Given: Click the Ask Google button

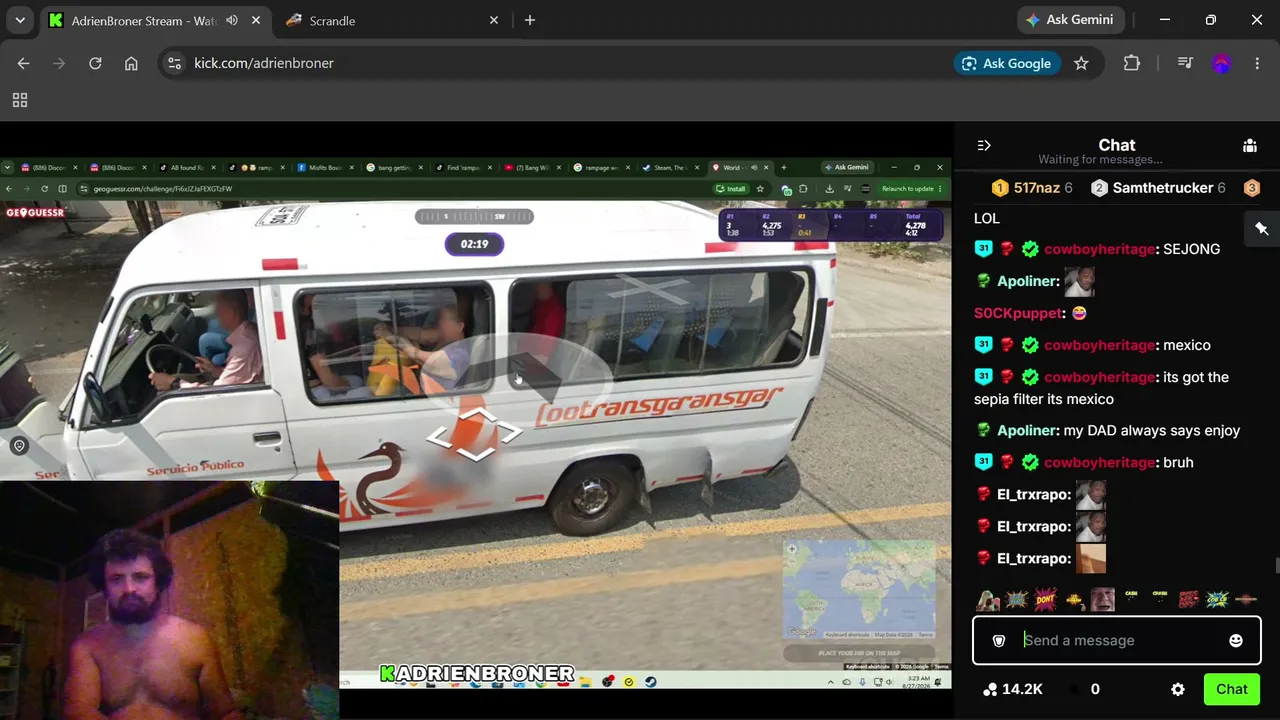Looking at the screenshot, I should [1007, 63].
